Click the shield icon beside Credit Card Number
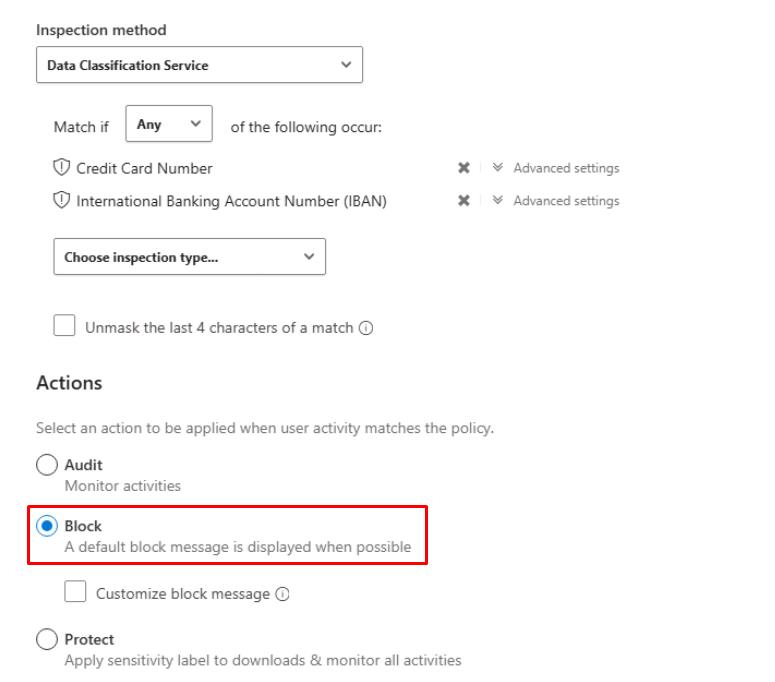 click(62, 168)
